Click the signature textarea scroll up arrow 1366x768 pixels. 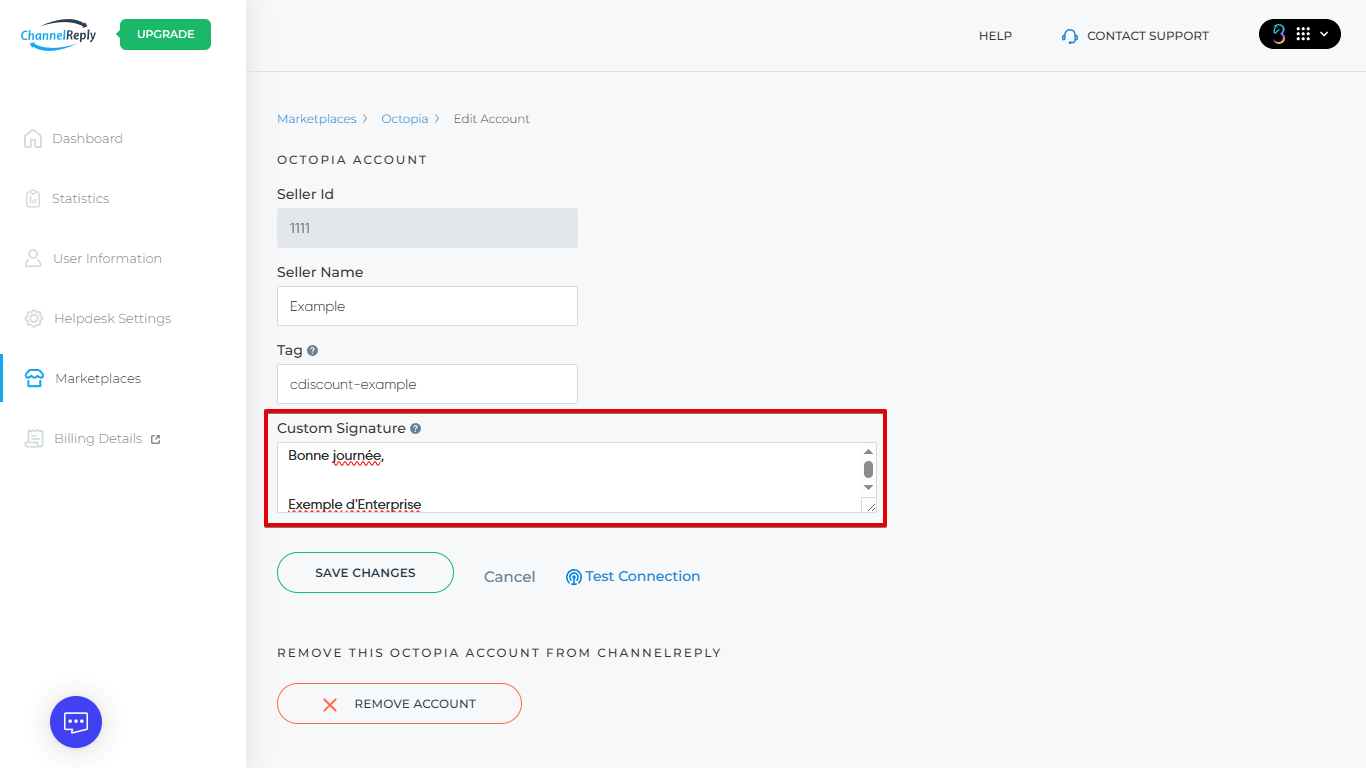click(868, 452)
